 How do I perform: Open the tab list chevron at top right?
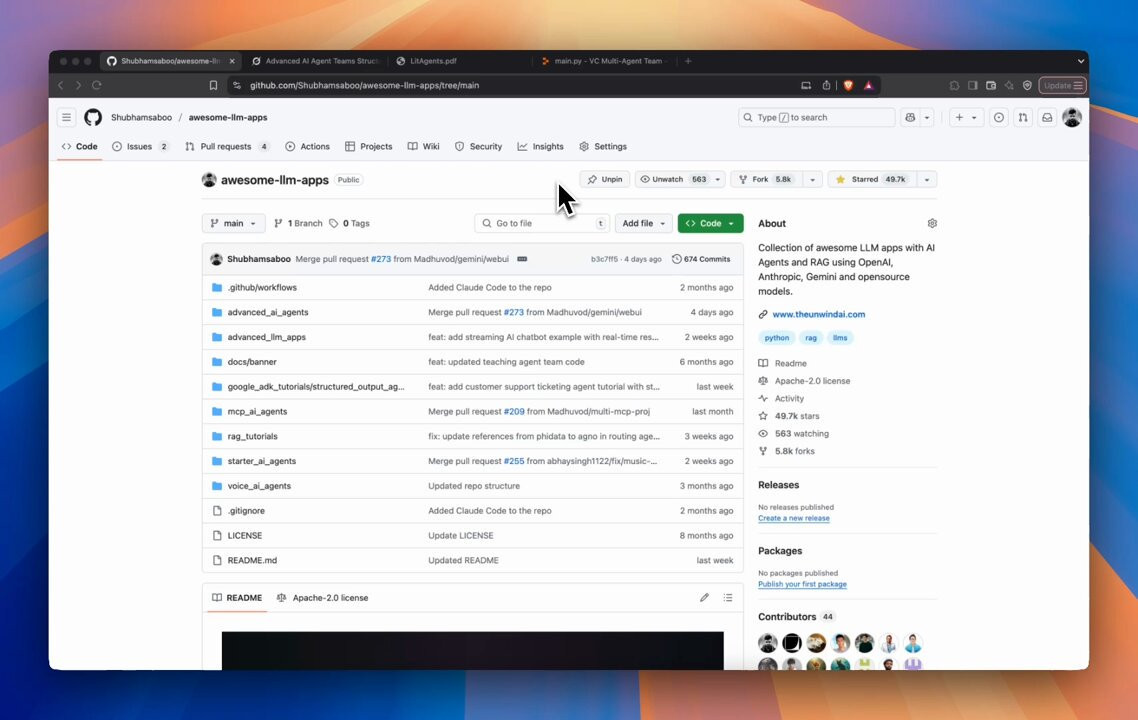click(1081, 61)
